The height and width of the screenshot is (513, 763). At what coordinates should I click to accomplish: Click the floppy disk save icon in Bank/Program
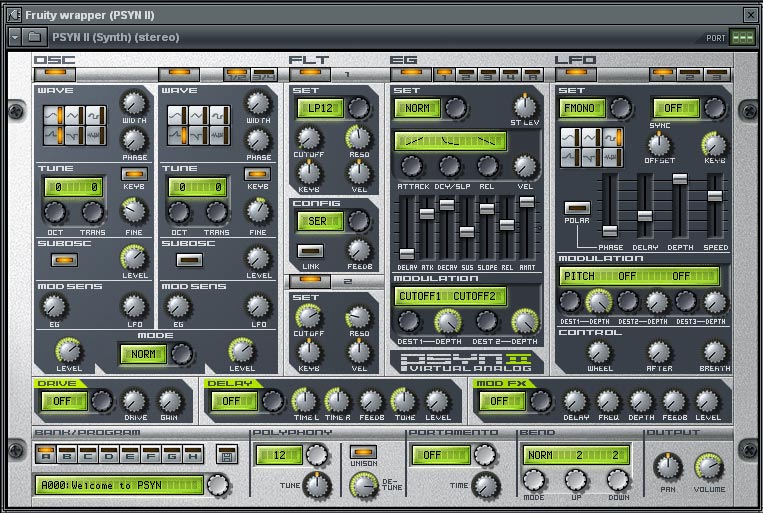click(227, 455)
